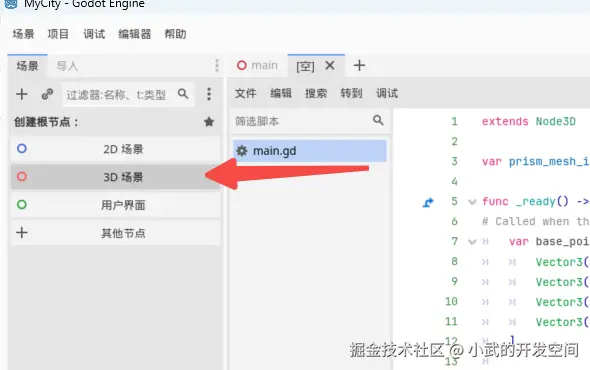The width and height of the screenshot is (590, 370).
Task: Click the '# Called when' comment line
Action: [x=535, y=221]
